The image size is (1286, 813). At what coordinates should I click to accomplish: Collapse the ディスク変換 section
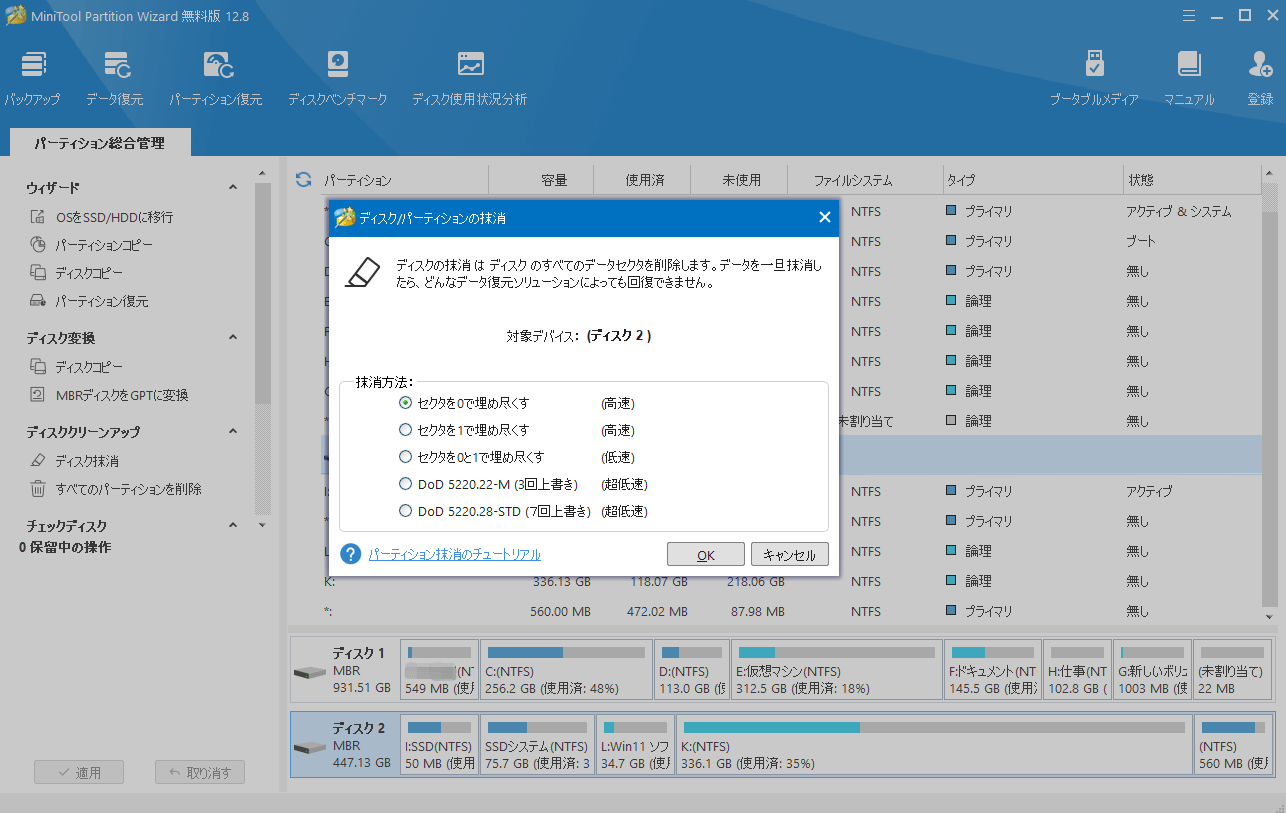click(233, 338)
